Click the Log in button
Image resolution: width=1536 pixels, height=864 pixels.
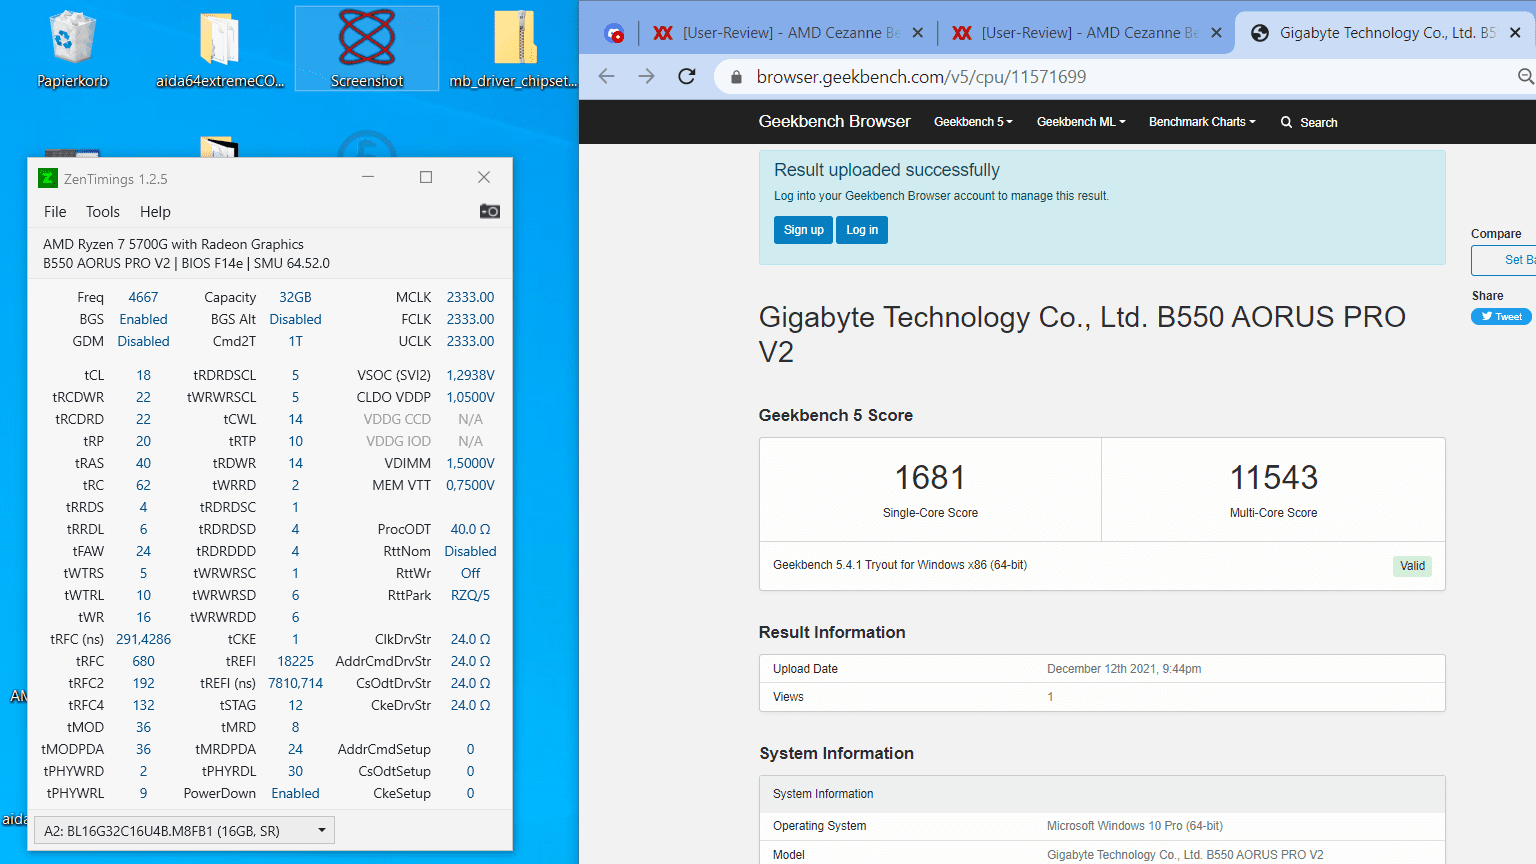862,230
